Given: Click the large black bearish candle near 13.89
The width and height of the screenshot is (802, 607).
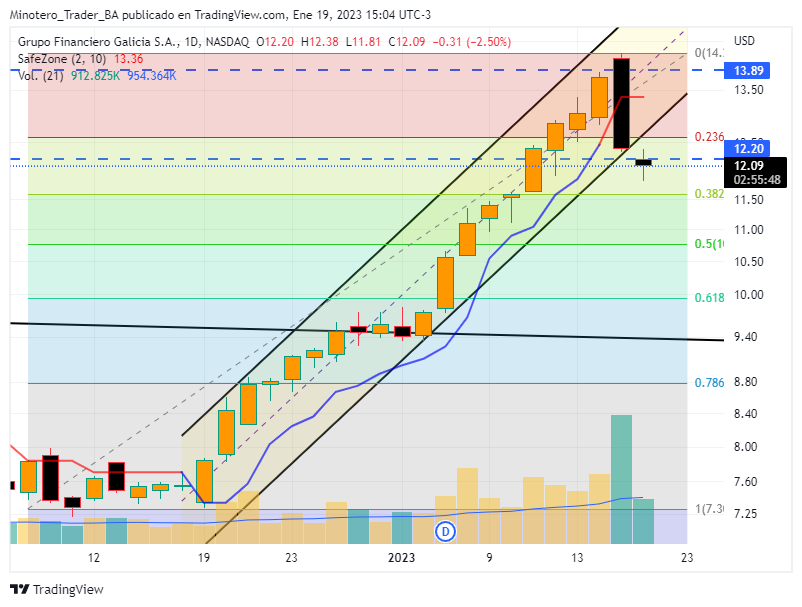Looking at the screenshot, I should [x=621, y=103].
